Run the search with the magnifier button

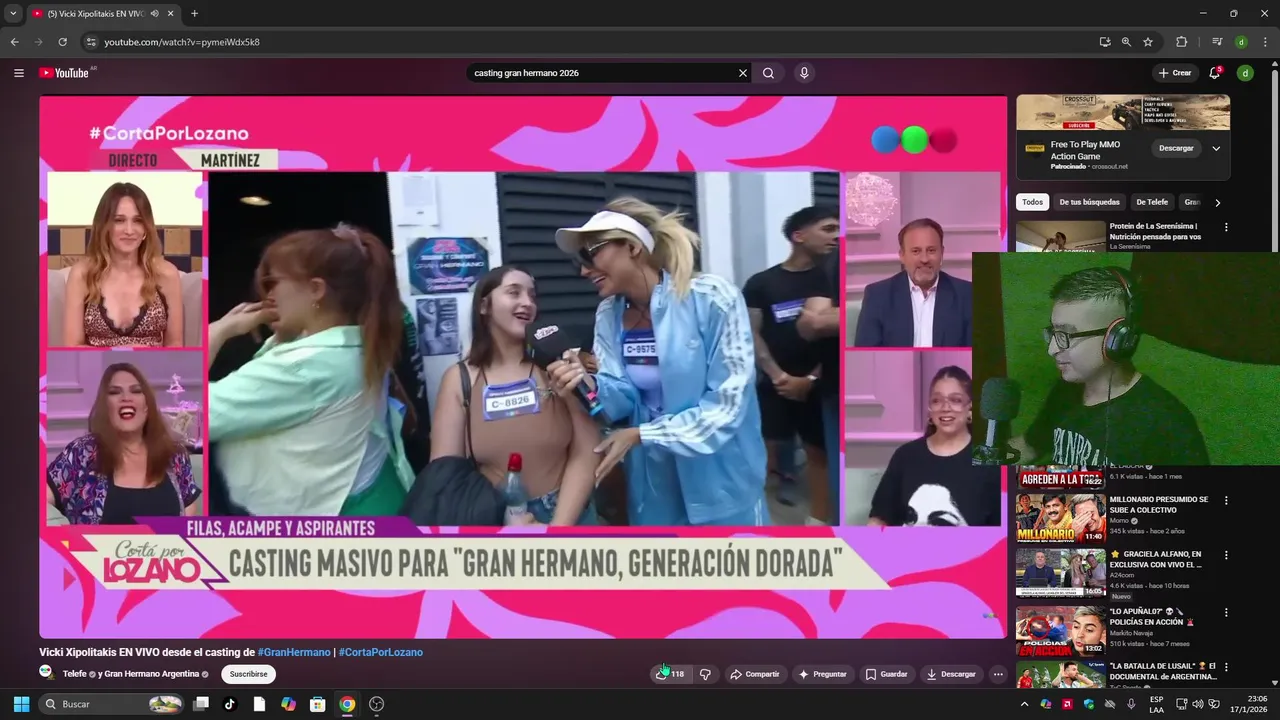coord(768,73)
